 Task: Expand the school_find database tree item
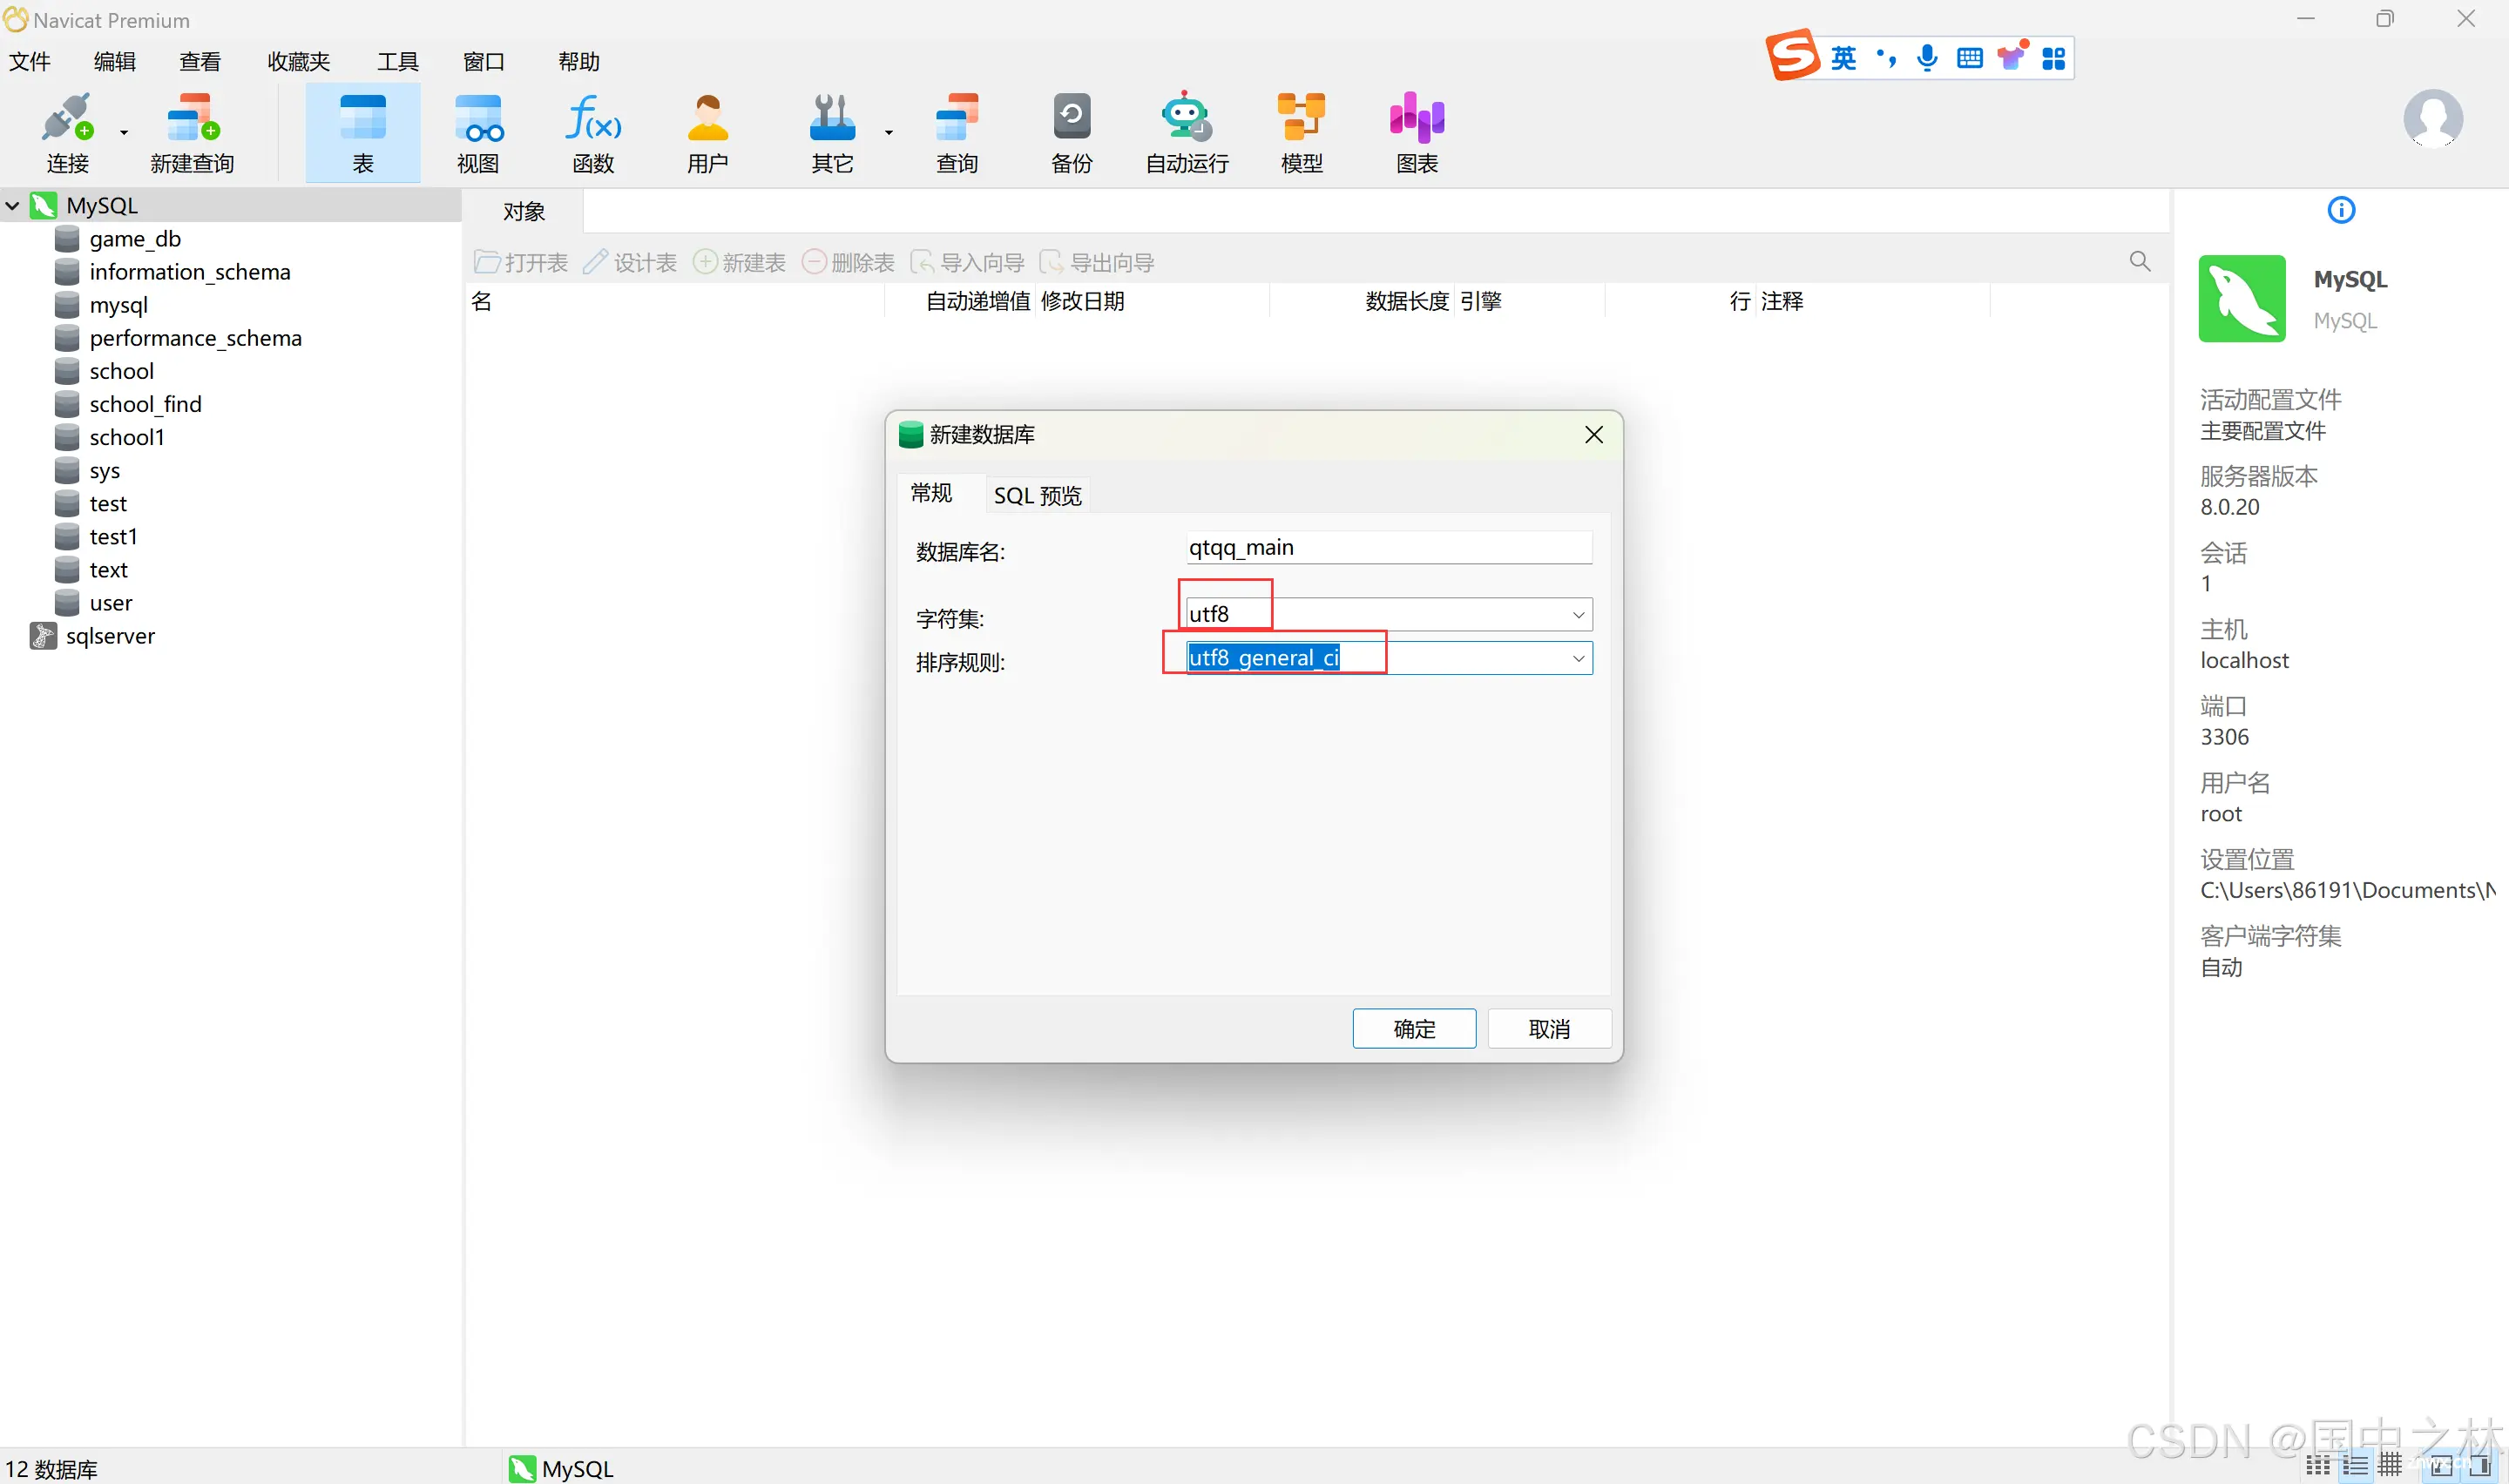145,405
